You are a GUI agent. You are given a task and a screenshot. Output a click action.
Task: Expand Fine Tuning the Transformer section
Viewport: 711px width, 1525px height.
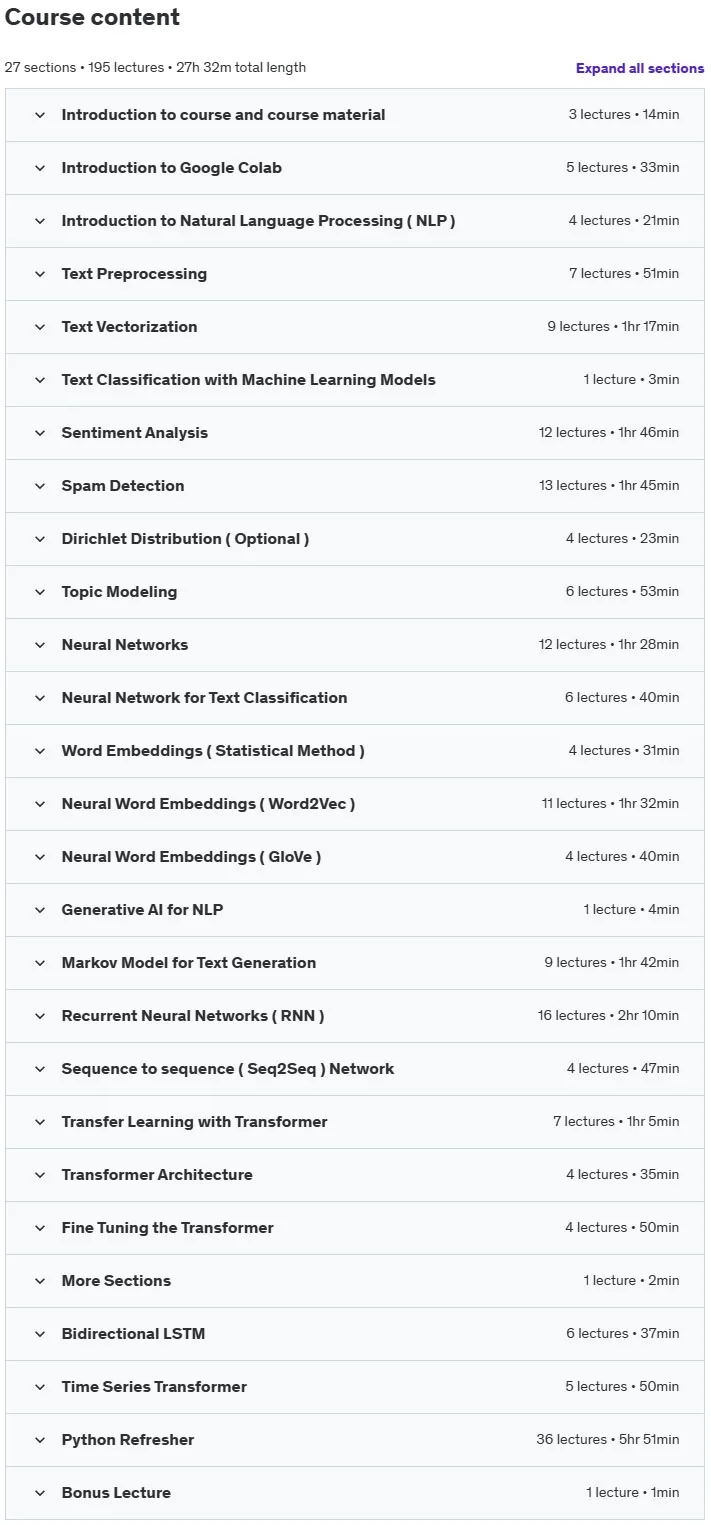[355, 1228]
